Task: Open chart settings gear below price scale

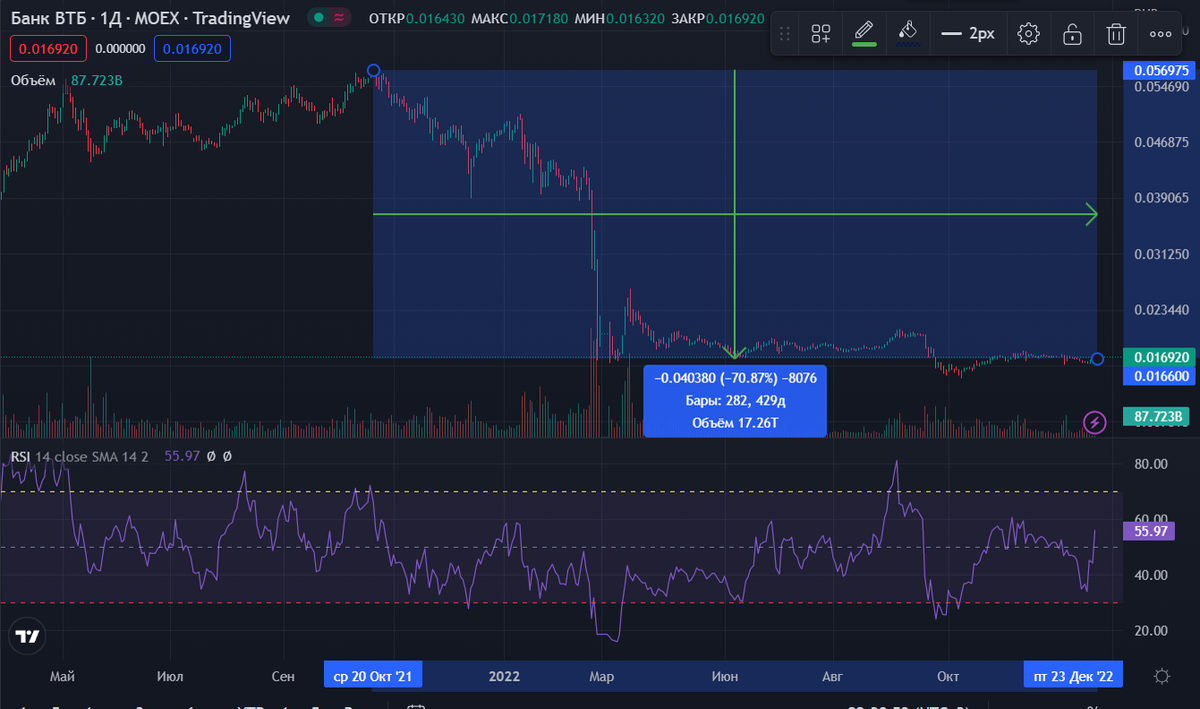Action: [x=1162, y=676]
